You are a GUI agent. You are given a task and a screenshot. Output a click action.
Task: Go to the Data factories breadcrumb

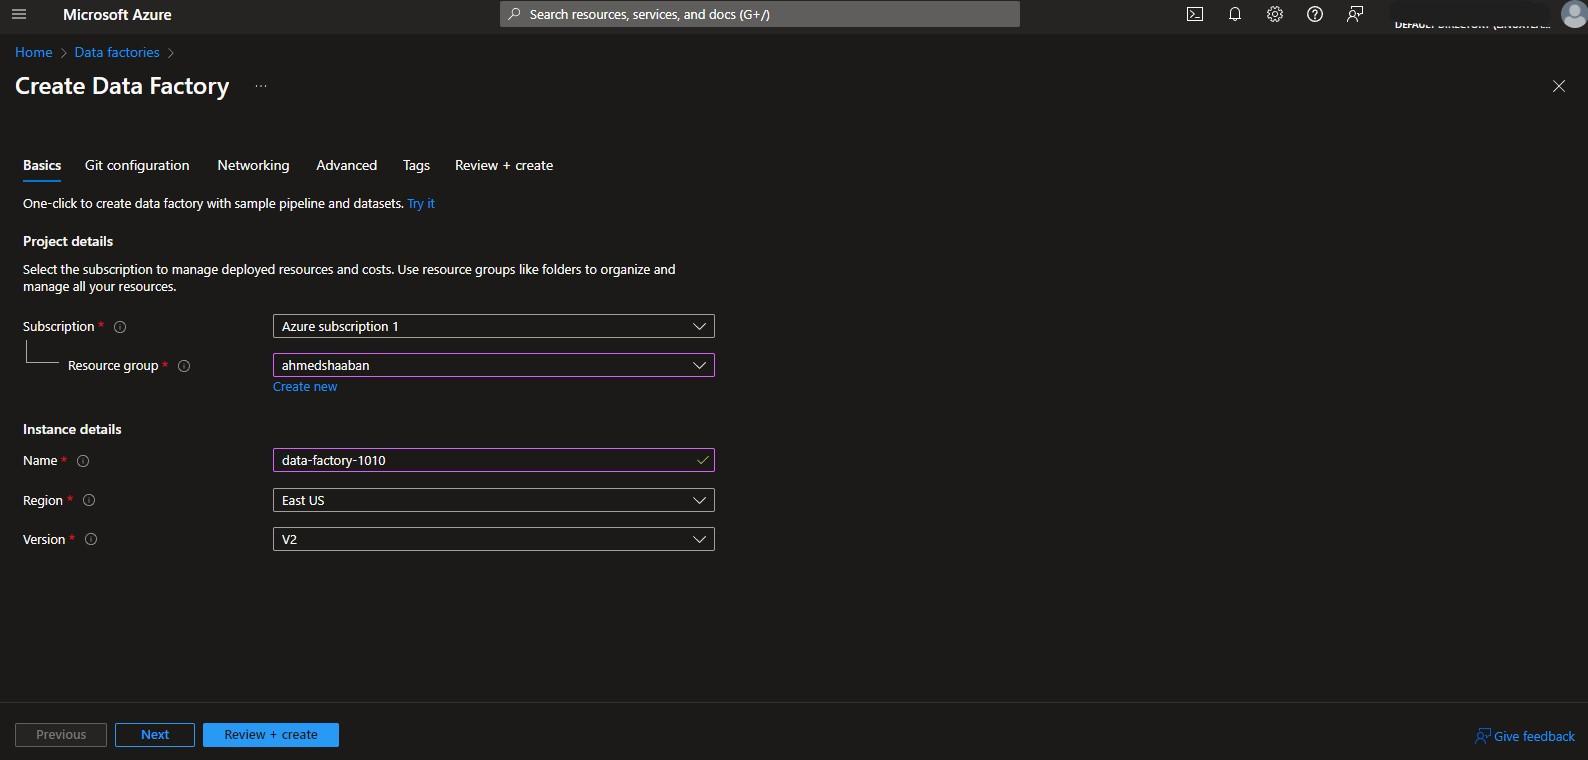[x=117, y=52]
